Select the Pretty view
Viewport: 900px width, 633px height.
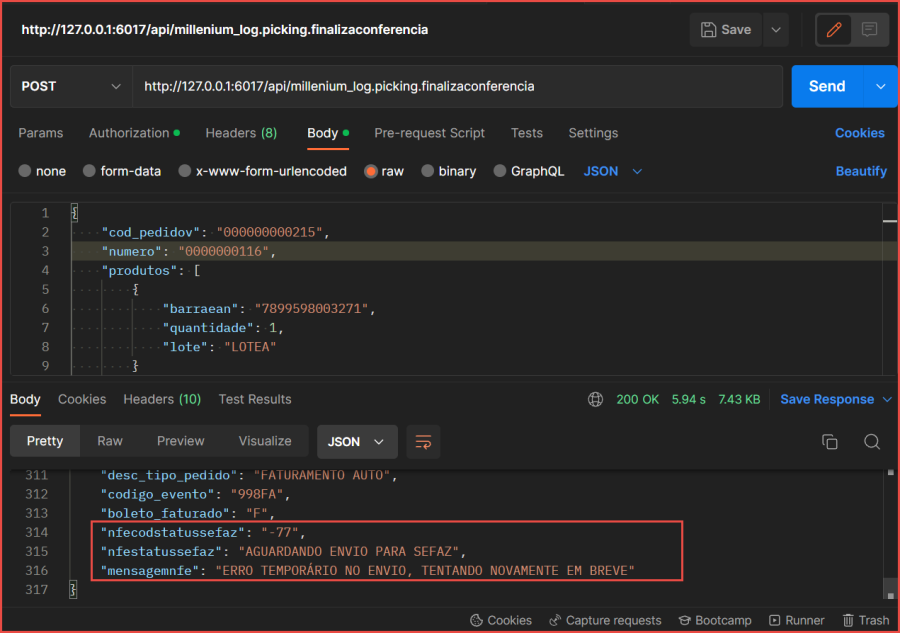(45, 441)
